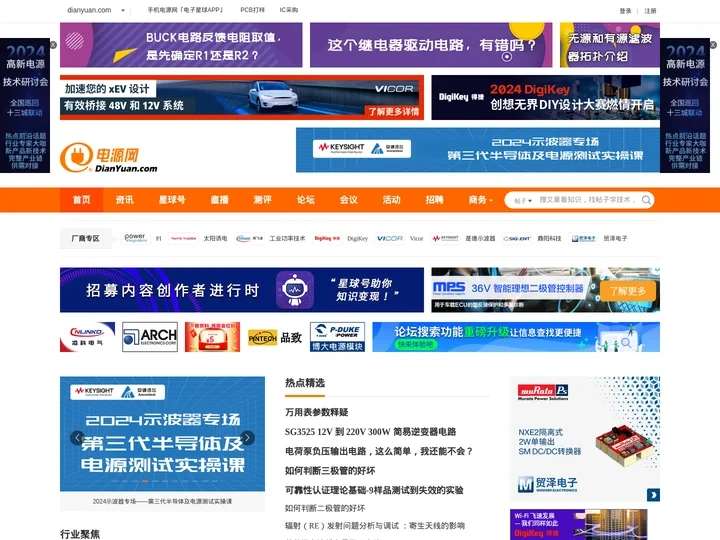Image resolution: width=720 pixels, height=540 pixels.
Task: Open the 会议 navigation tab
Action: 349,200
